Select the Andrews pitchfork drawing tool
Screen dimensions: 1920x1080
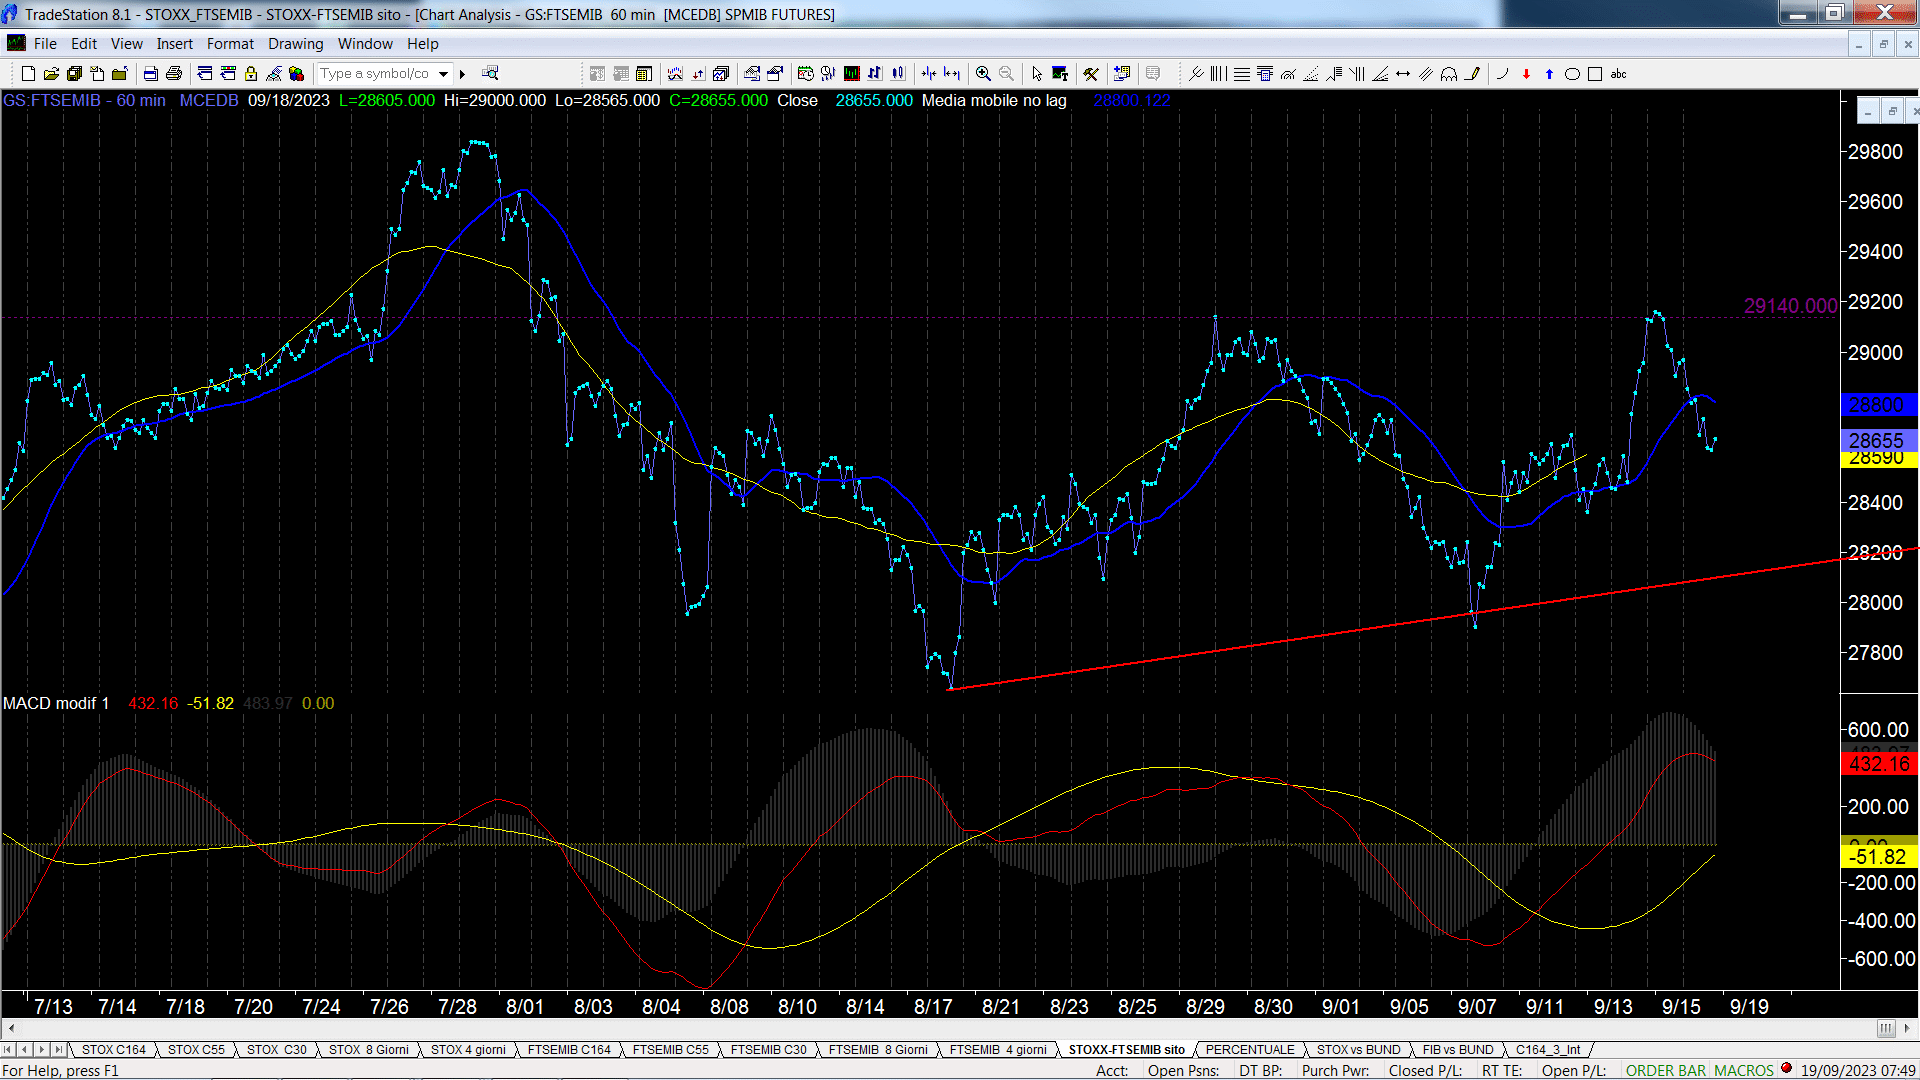point(1196,74)
